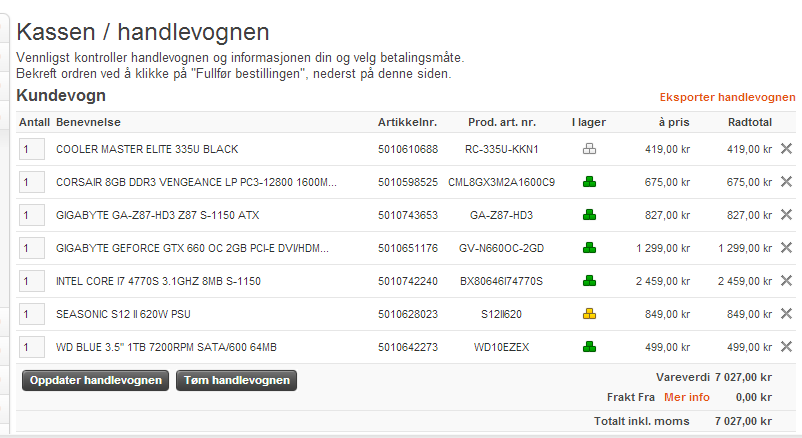Click Vareverdi amount 7 027,00 kr
Screen dimensions: 802x438
click(x=743, y=377)
